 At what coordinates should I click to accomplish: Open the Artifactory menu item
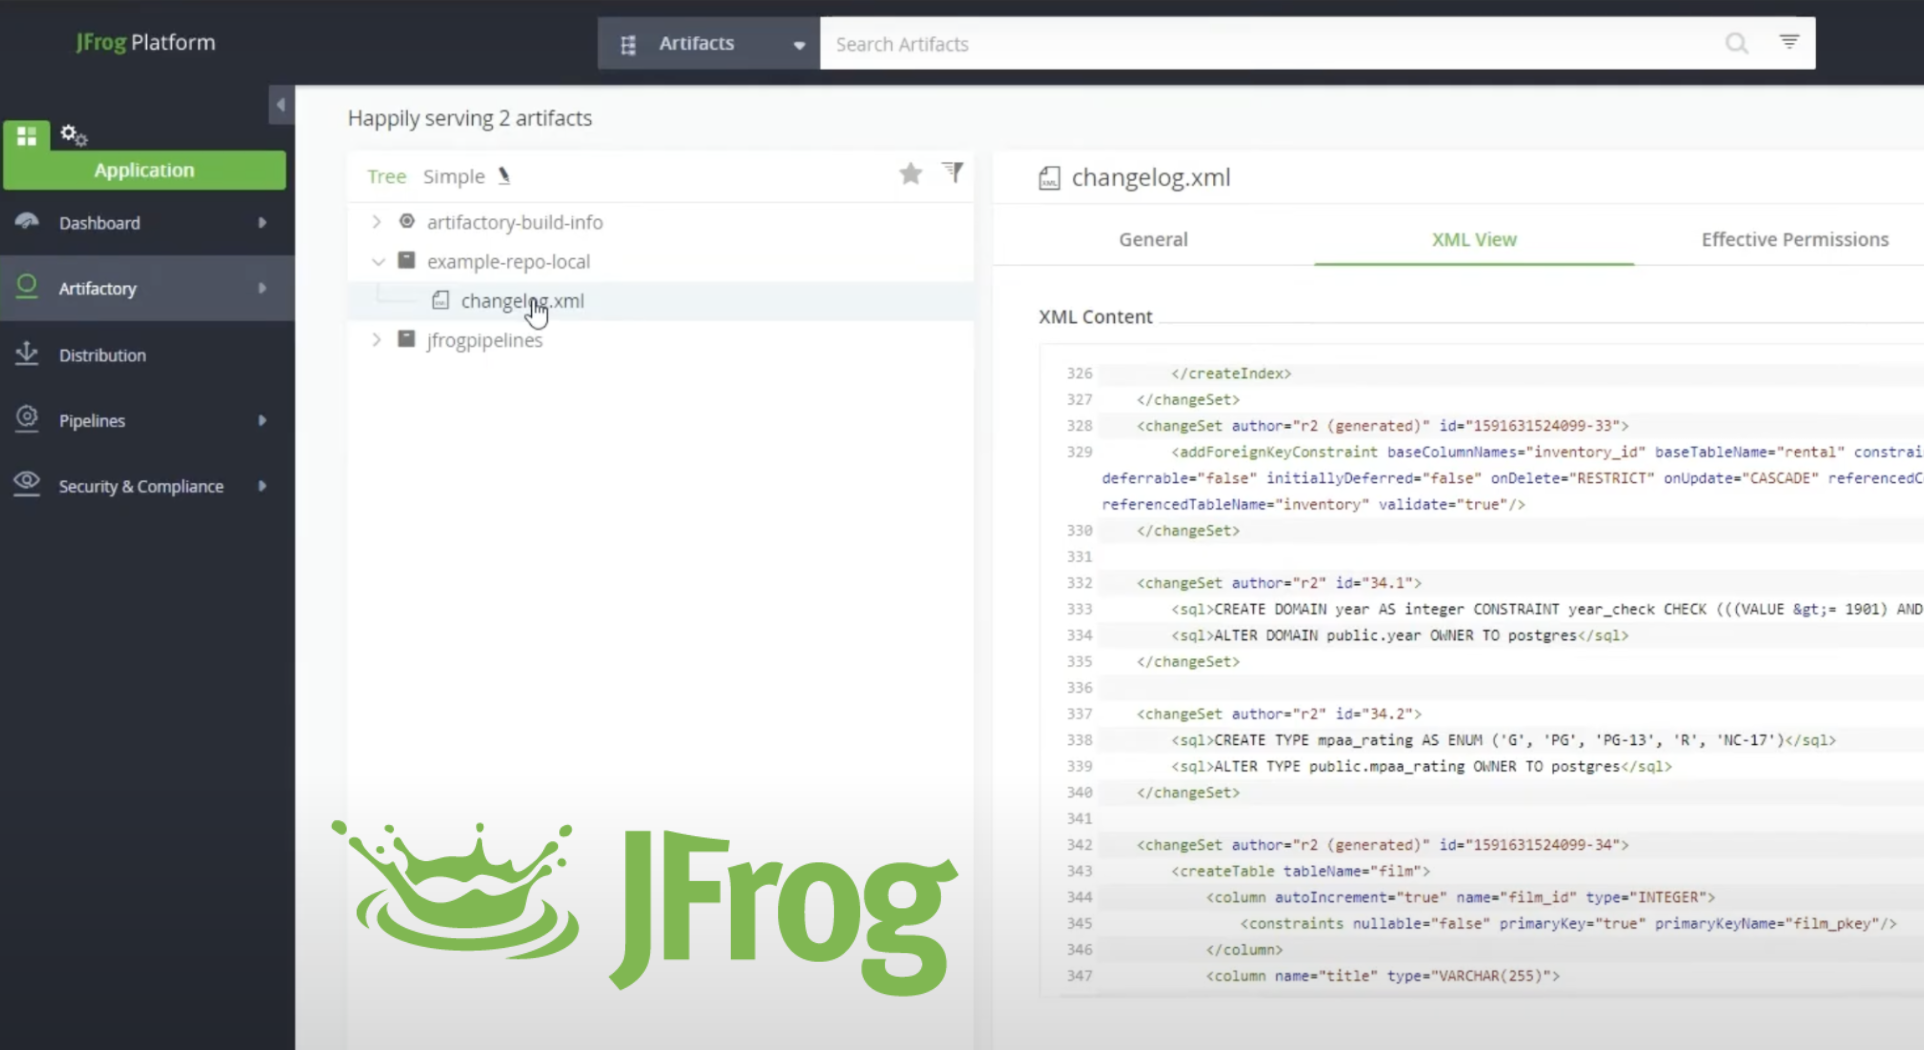point(147,288)
